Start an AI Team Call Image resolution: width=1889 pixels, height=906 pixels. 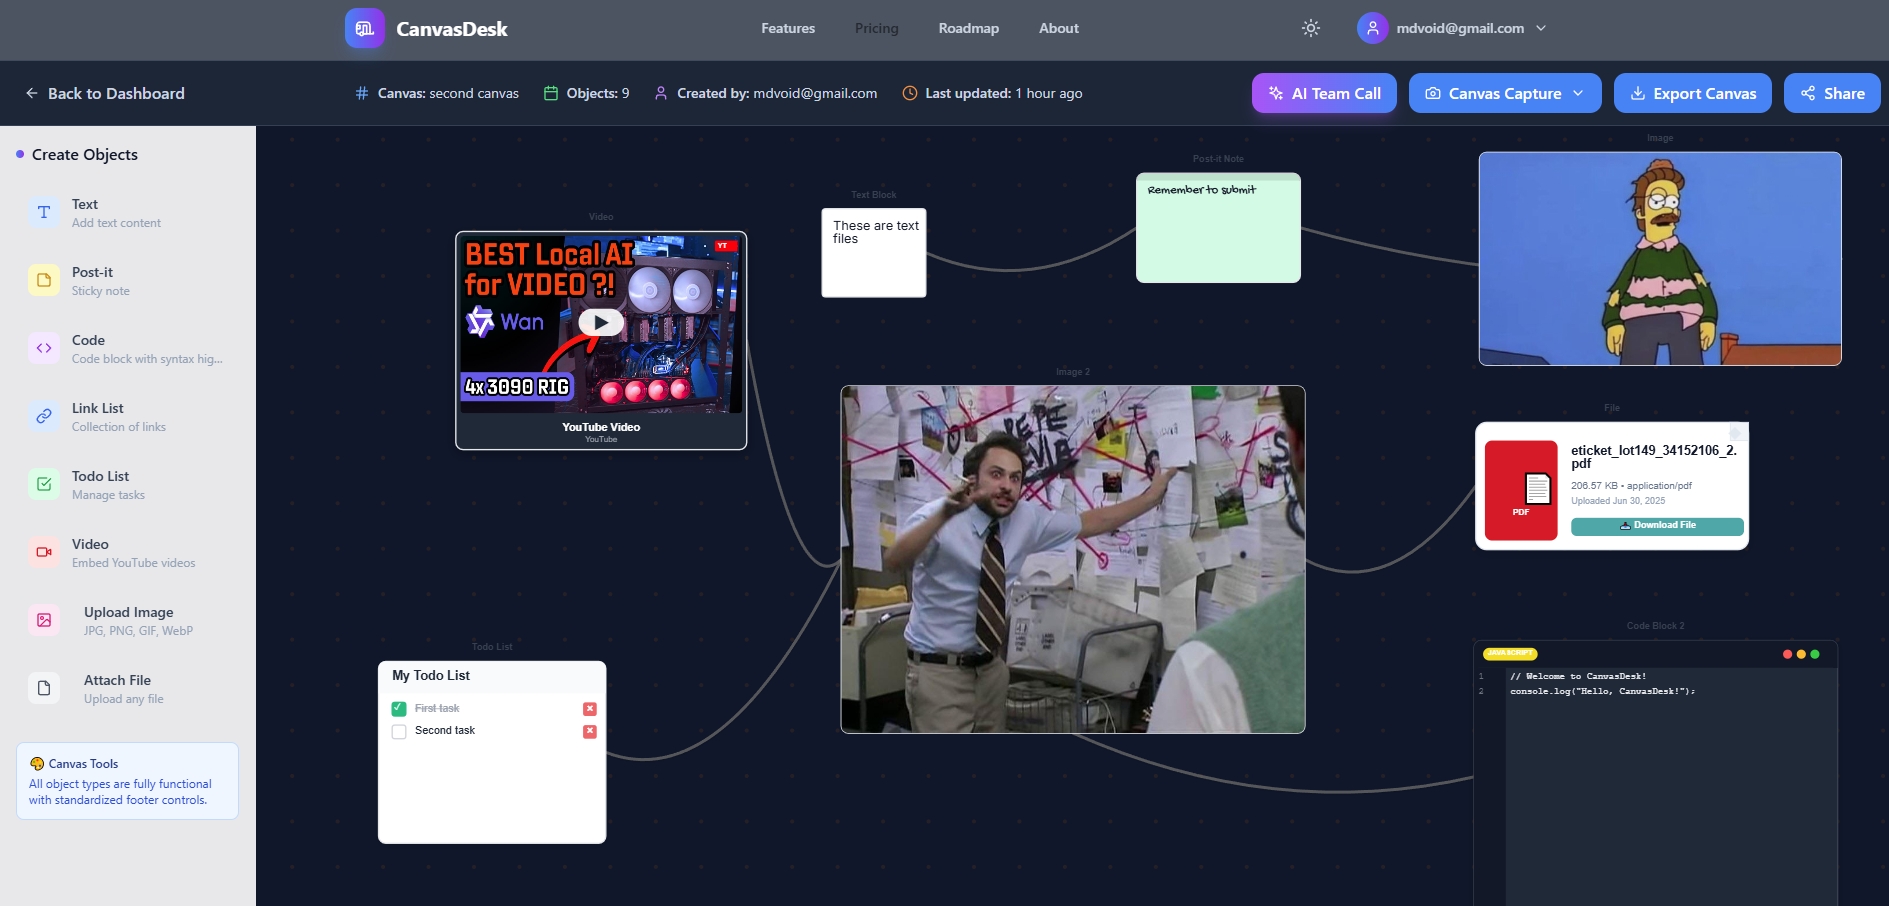point(1324,93)
